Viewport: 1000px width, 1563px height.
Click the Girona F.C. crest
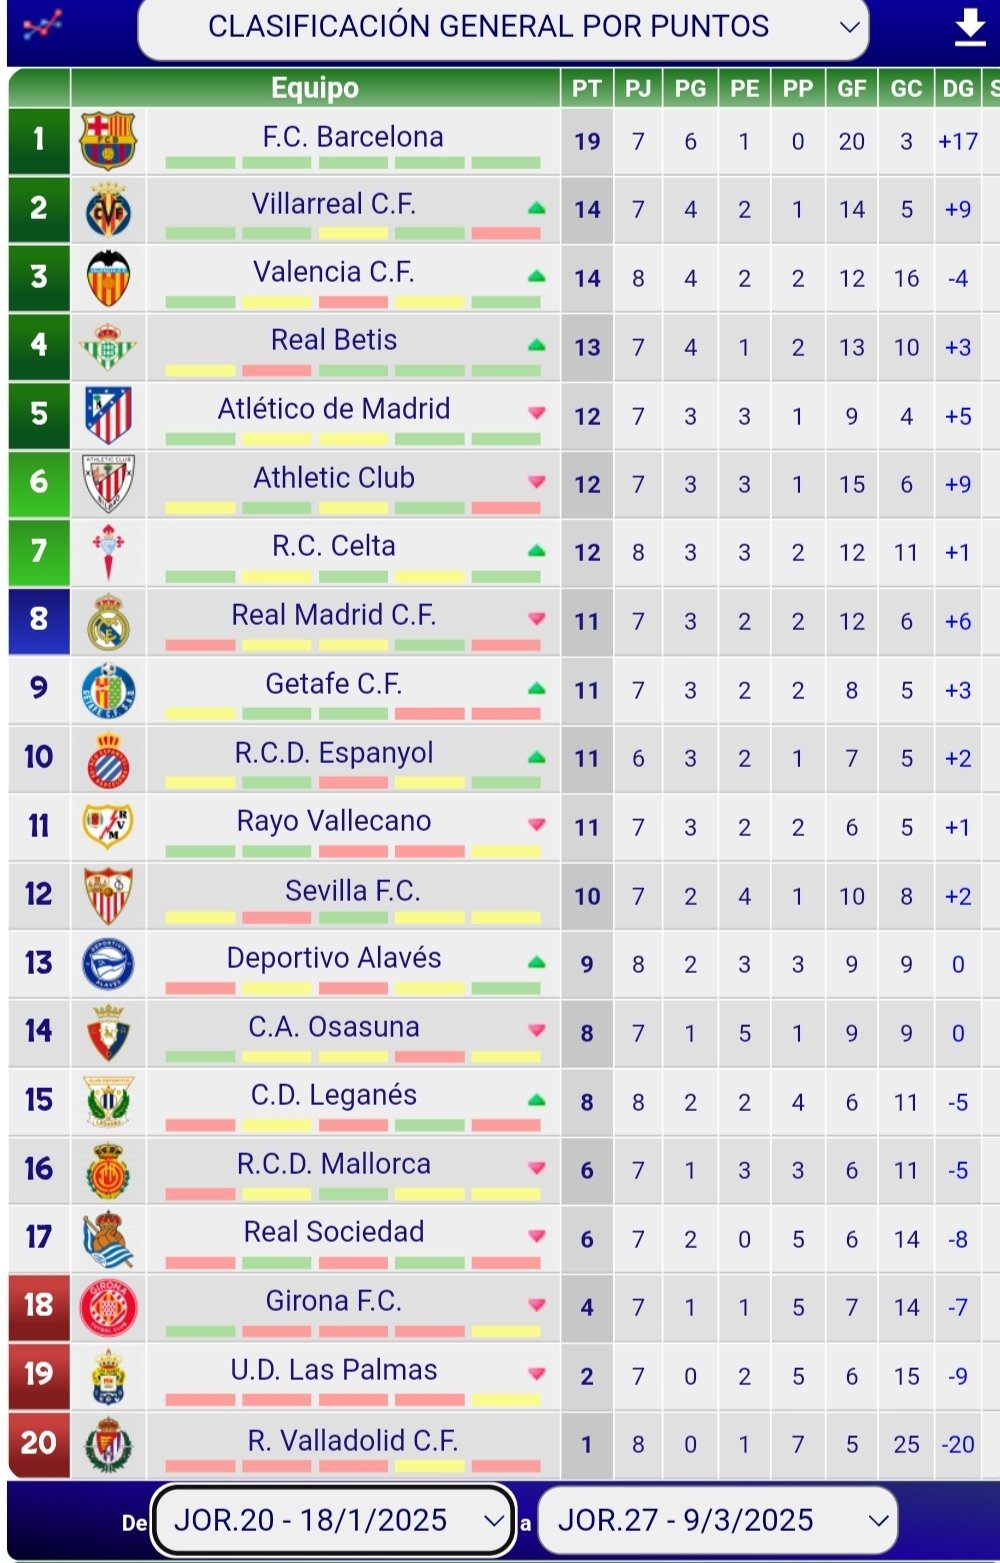[108, 1306]
